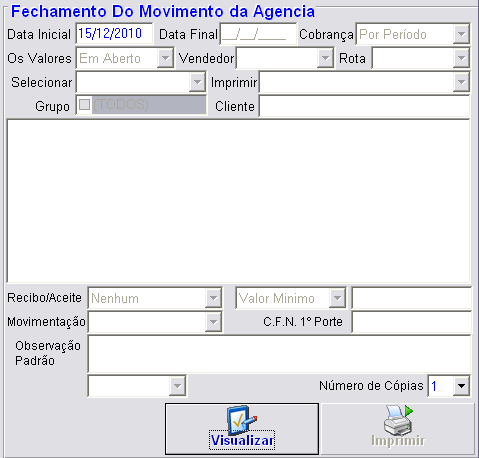Click the Data Inicial date field
This screenshot has height=458, width=479.
[x=114, y=34]
